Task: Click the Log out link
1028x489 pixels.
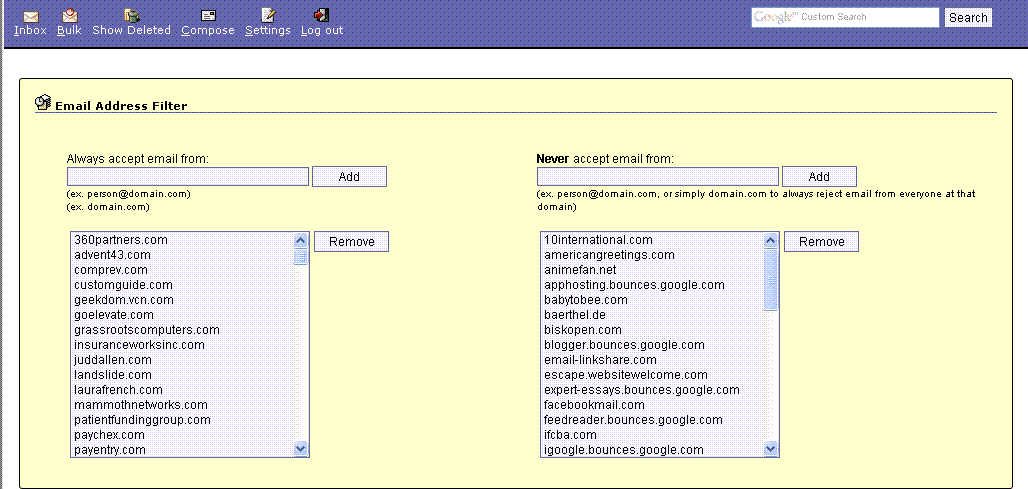Action: [x=322, y=30]
